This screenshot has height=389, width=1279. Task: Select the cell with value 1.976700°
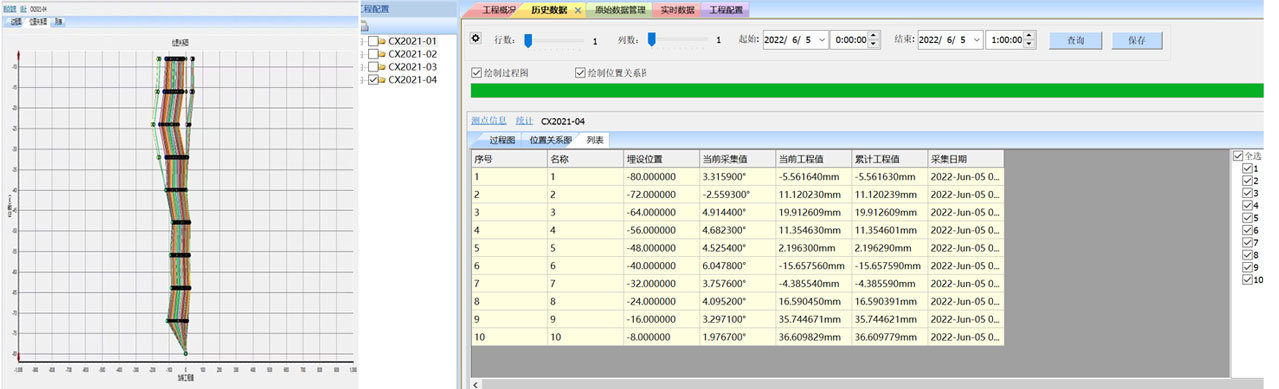[736, 337]
